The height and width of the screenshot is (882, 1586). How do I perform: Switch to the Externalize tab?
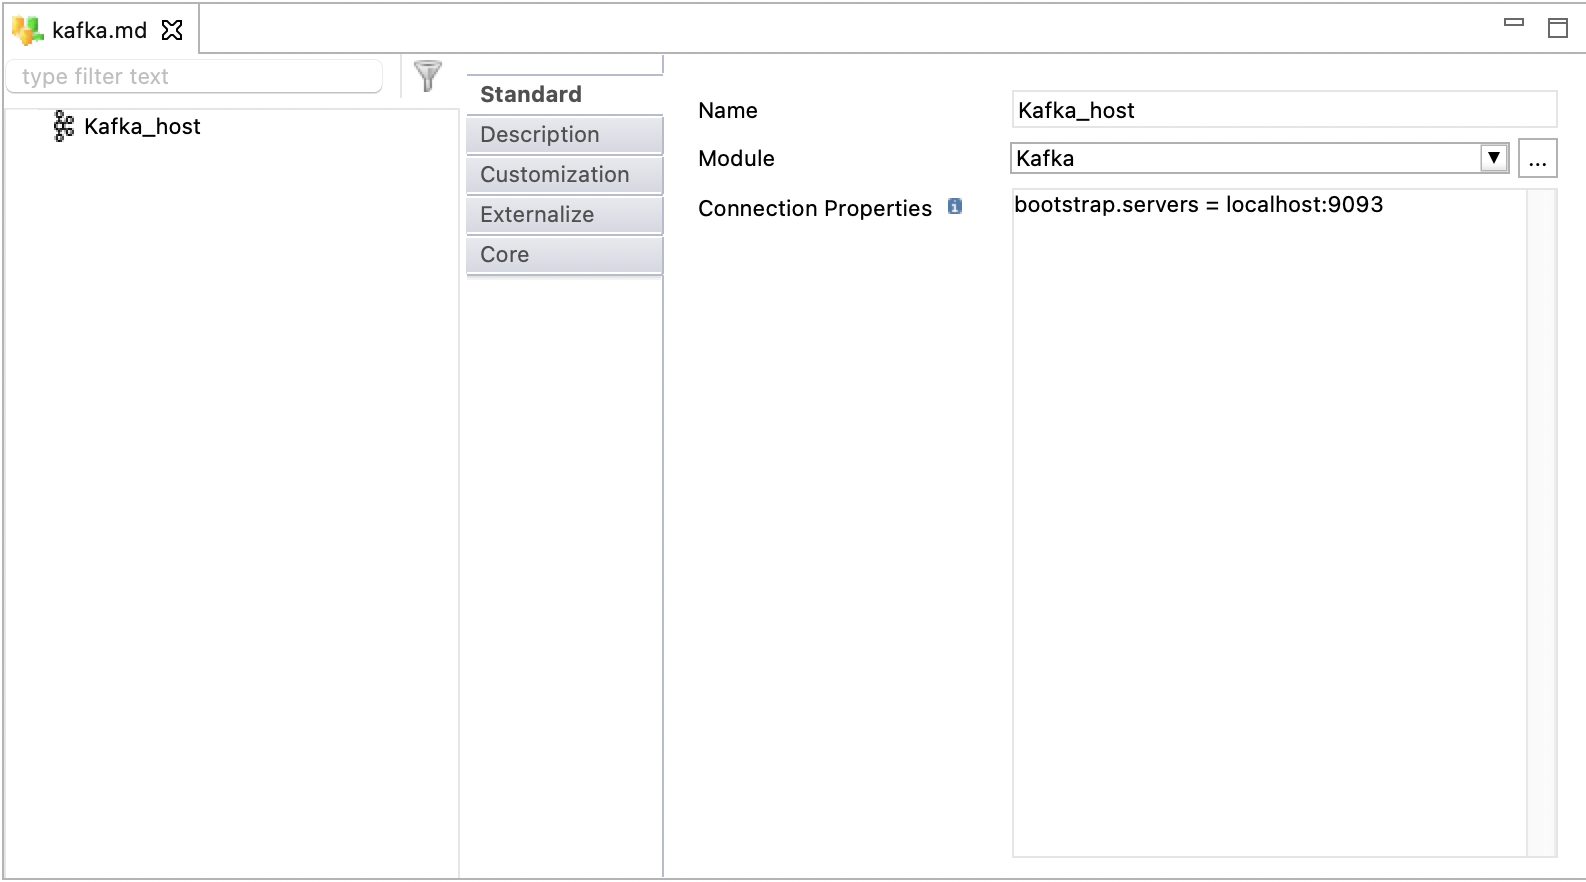[x=564, y=215]
